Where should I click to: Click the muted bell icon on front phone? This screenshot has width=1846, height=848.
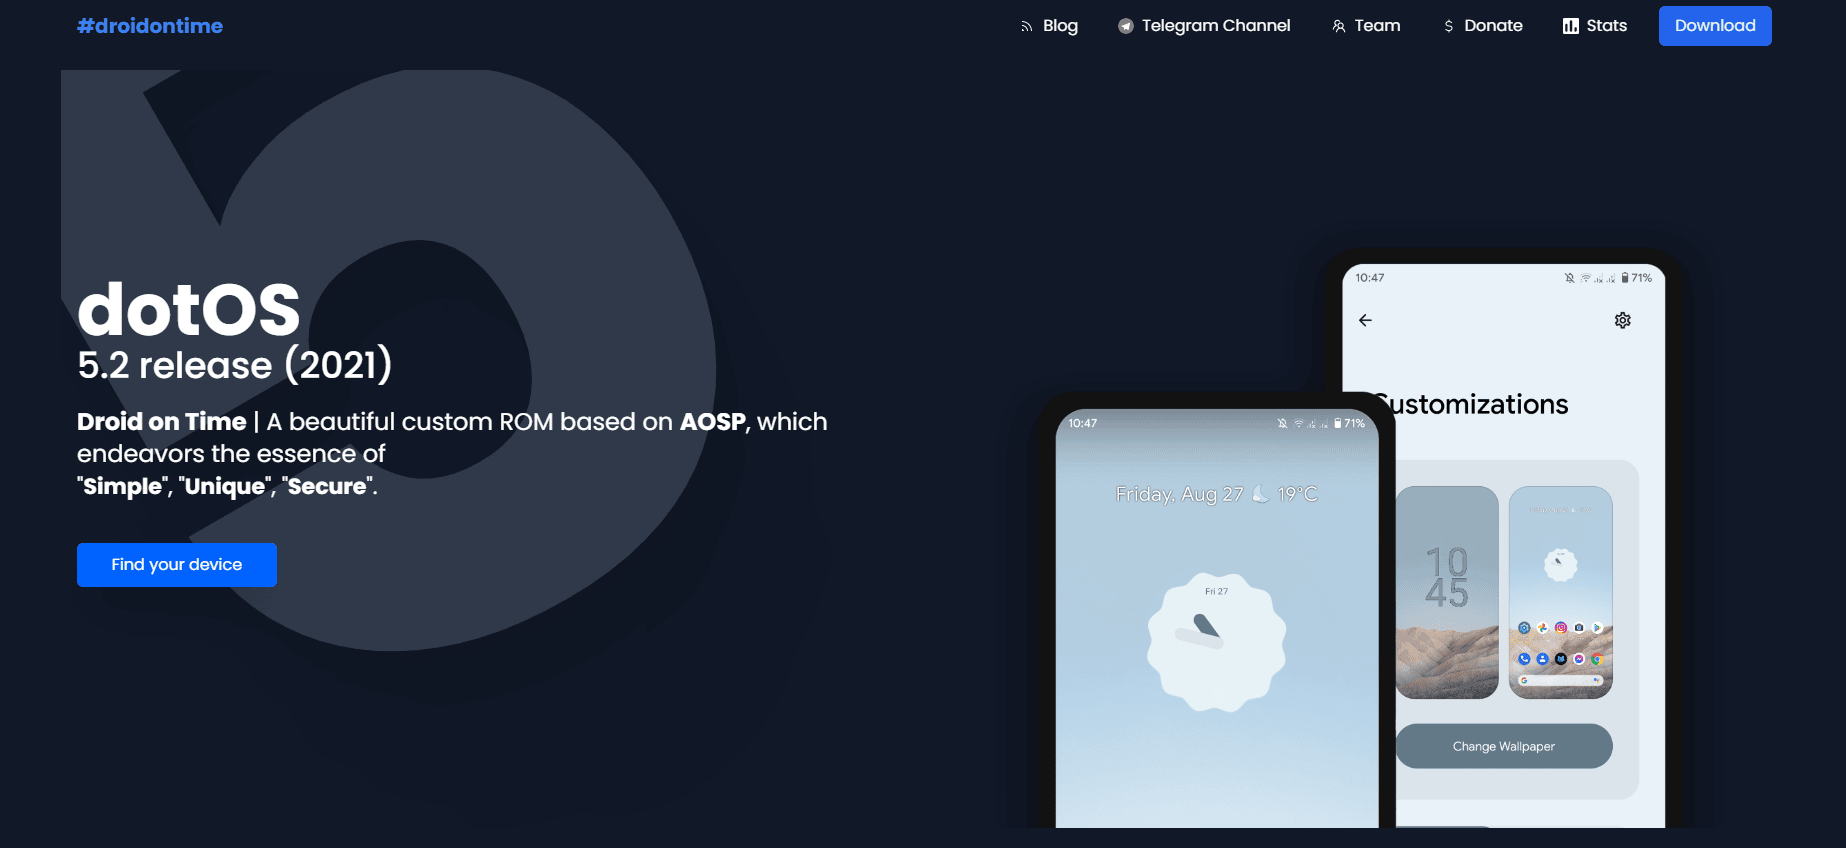point(1282,423)
